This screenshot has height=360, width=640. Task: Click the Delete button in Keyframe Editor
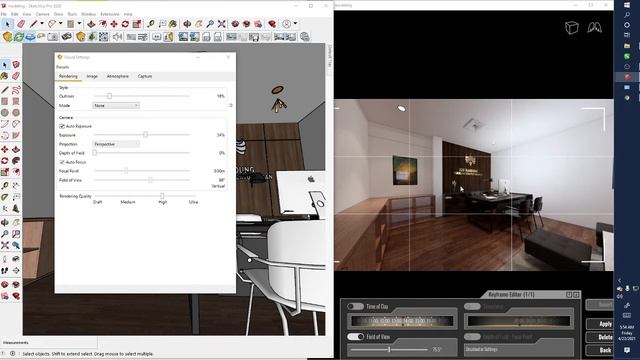[x=600, y=337]
